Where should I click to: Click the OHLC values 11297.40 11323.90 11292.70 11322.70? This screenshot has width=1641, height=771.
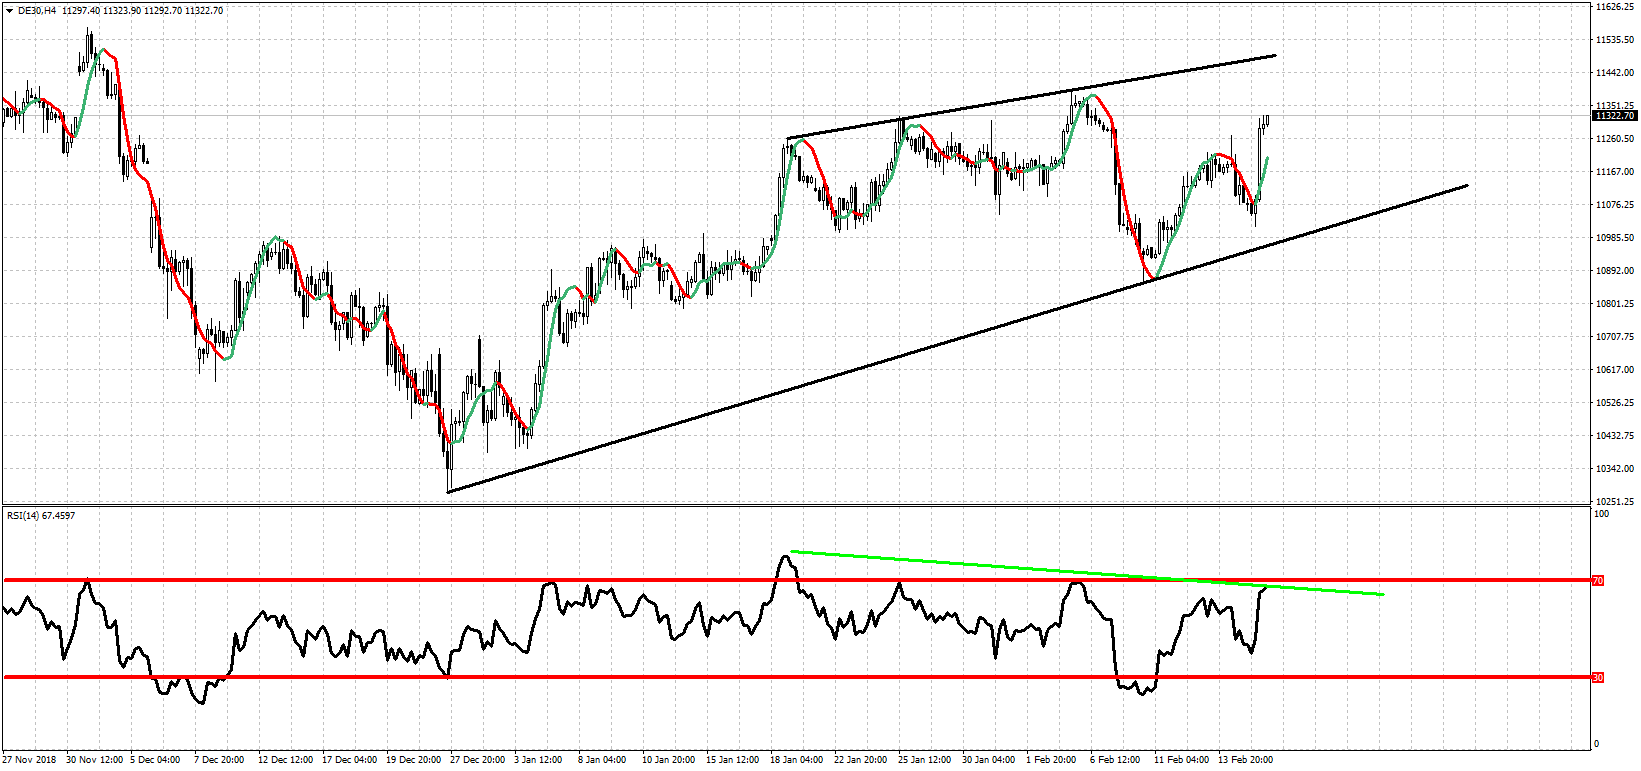point(142,10)
